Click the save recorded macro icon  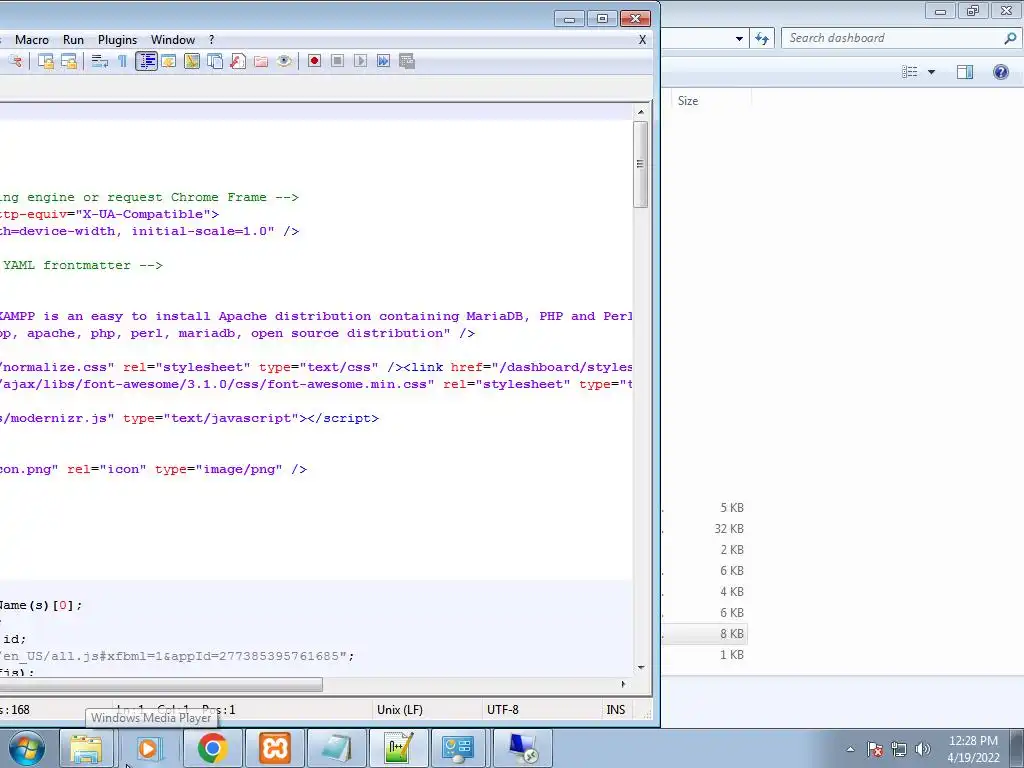click(x=407, y=61)
